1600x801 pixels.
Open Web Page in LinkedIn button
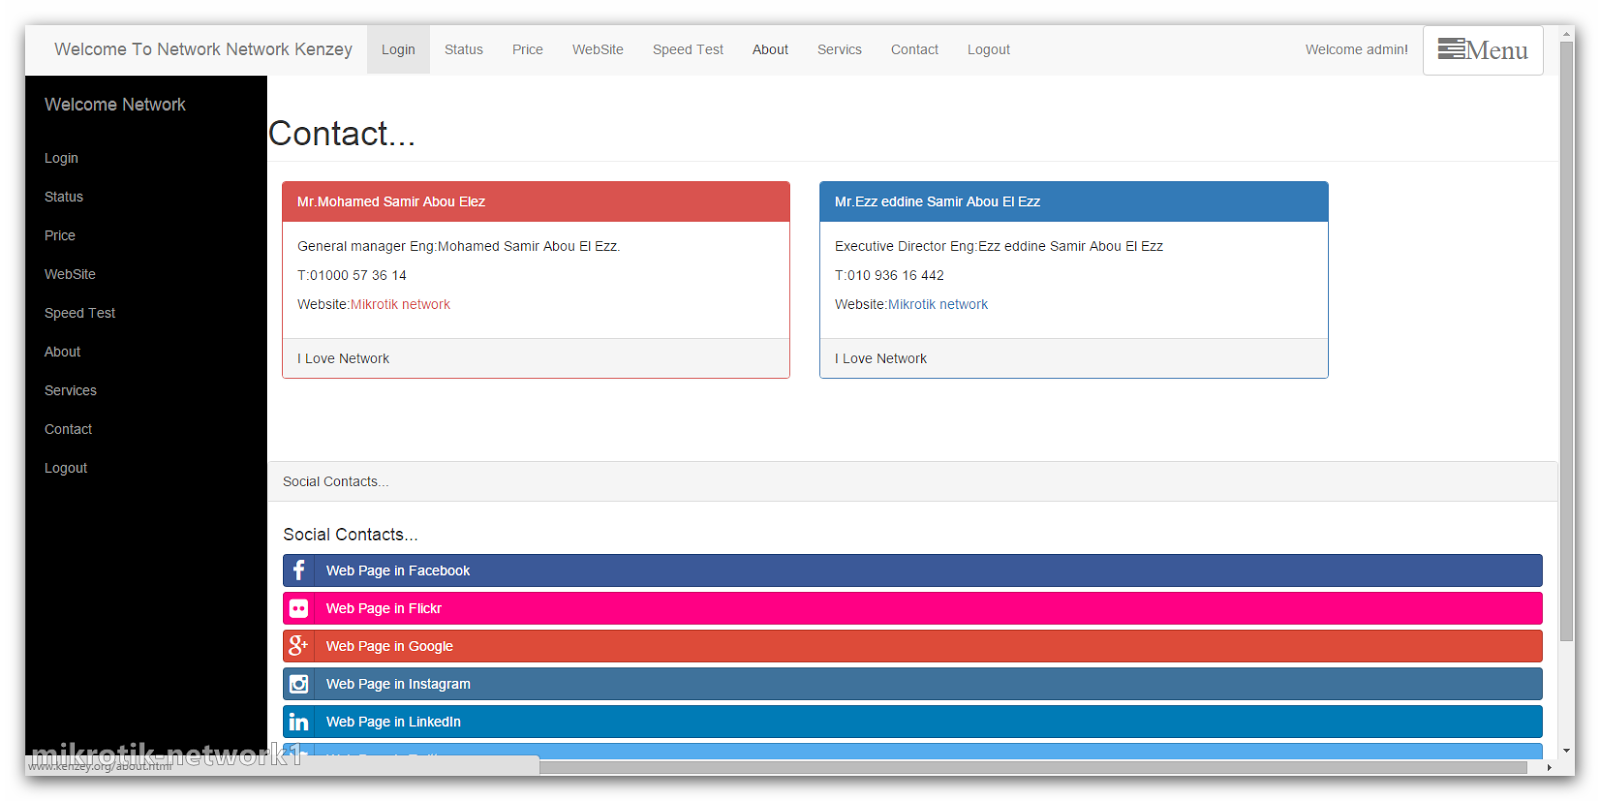pyautogui.click(x=912, y=722)
